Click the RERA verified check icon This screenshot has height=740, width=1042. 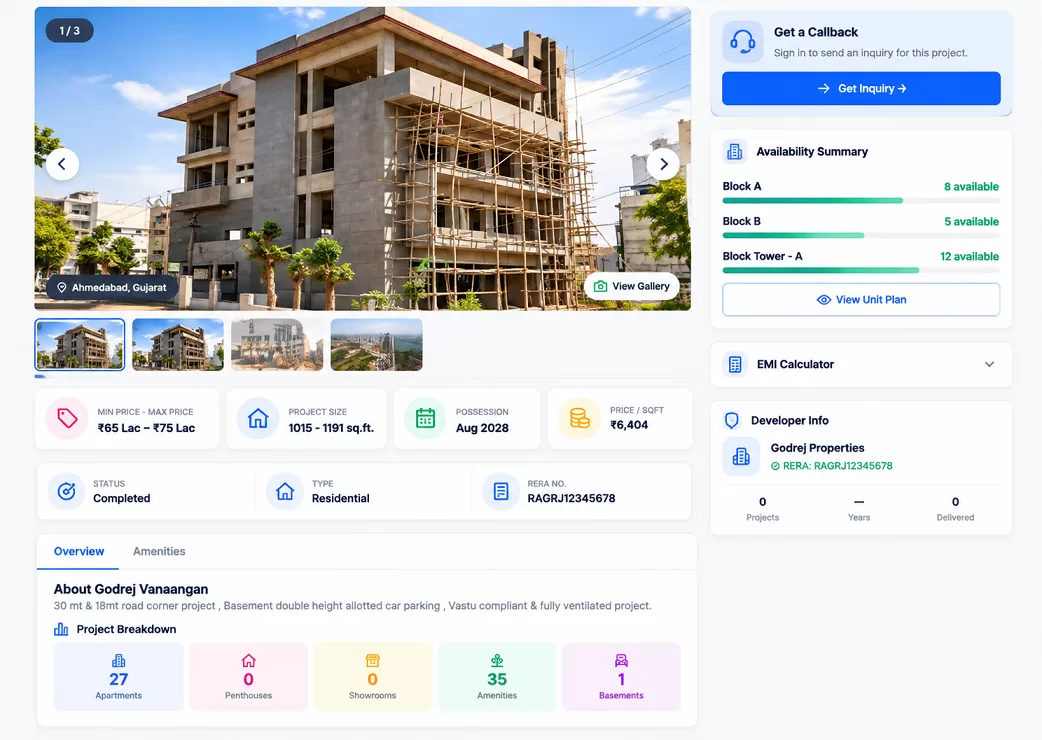click(x=775, y=466)
